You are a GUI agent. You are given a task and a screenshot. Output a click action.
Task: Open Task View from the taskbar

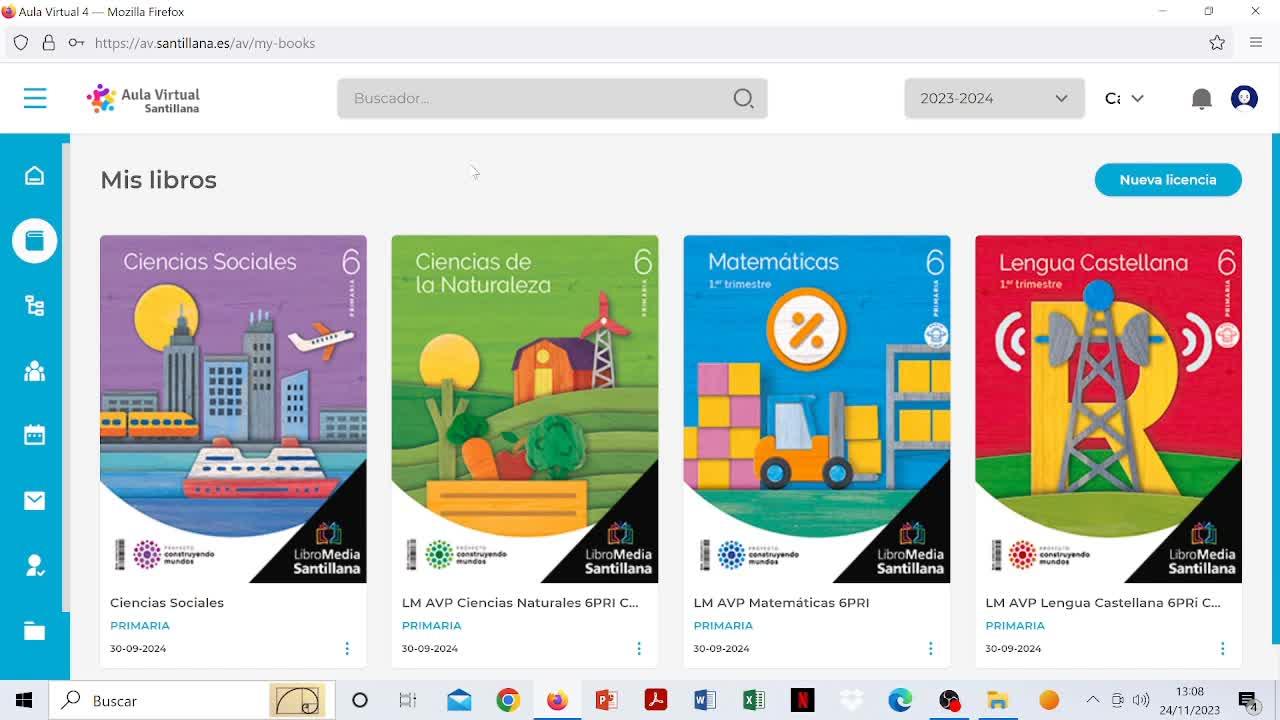pos(408,700)
